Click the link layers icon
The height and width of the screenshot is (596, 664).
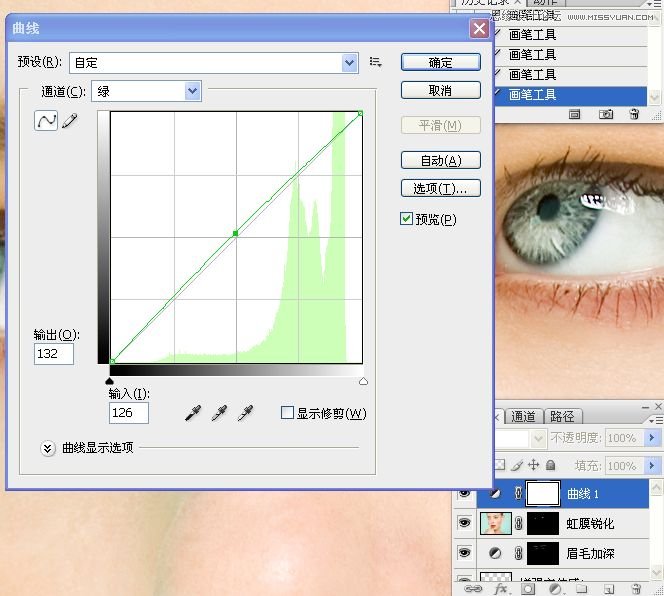(473, 589)
